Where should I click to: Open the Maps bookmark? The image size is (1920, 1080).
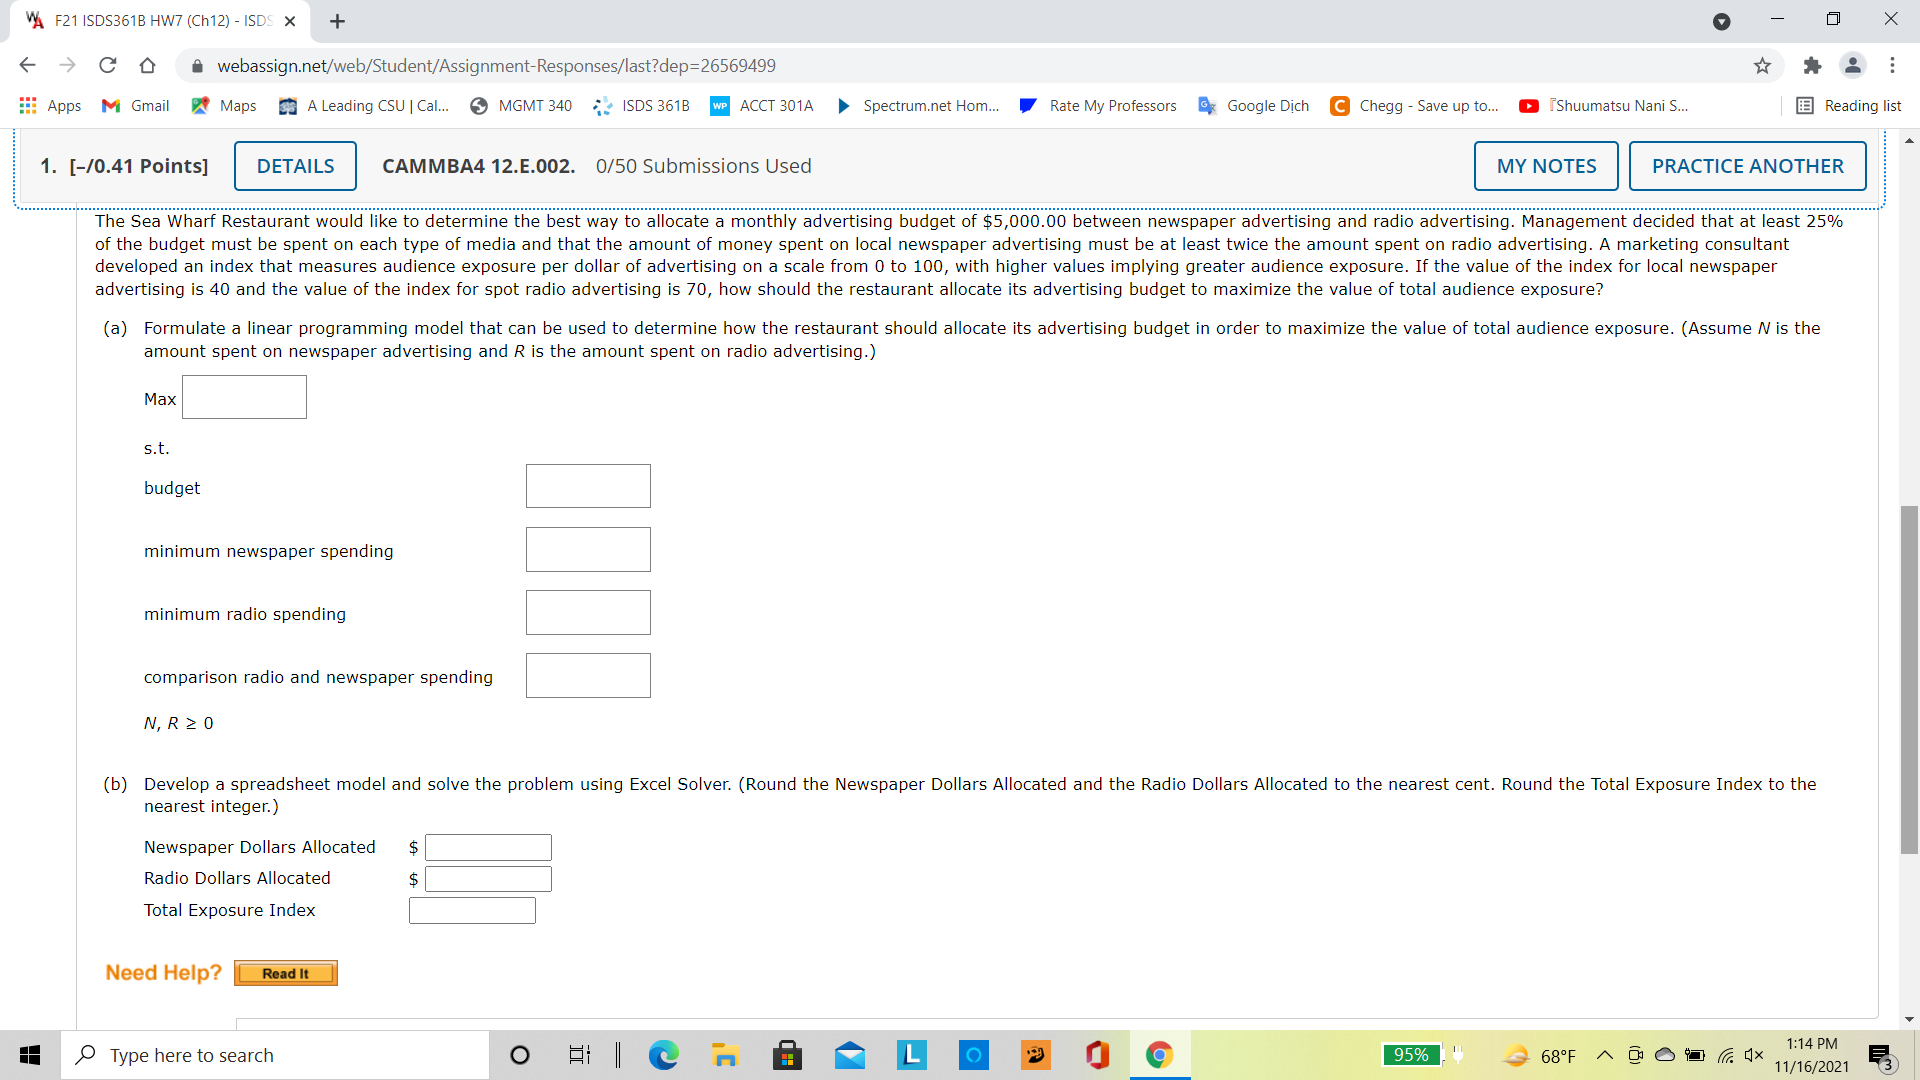click(x=222, y=105)
